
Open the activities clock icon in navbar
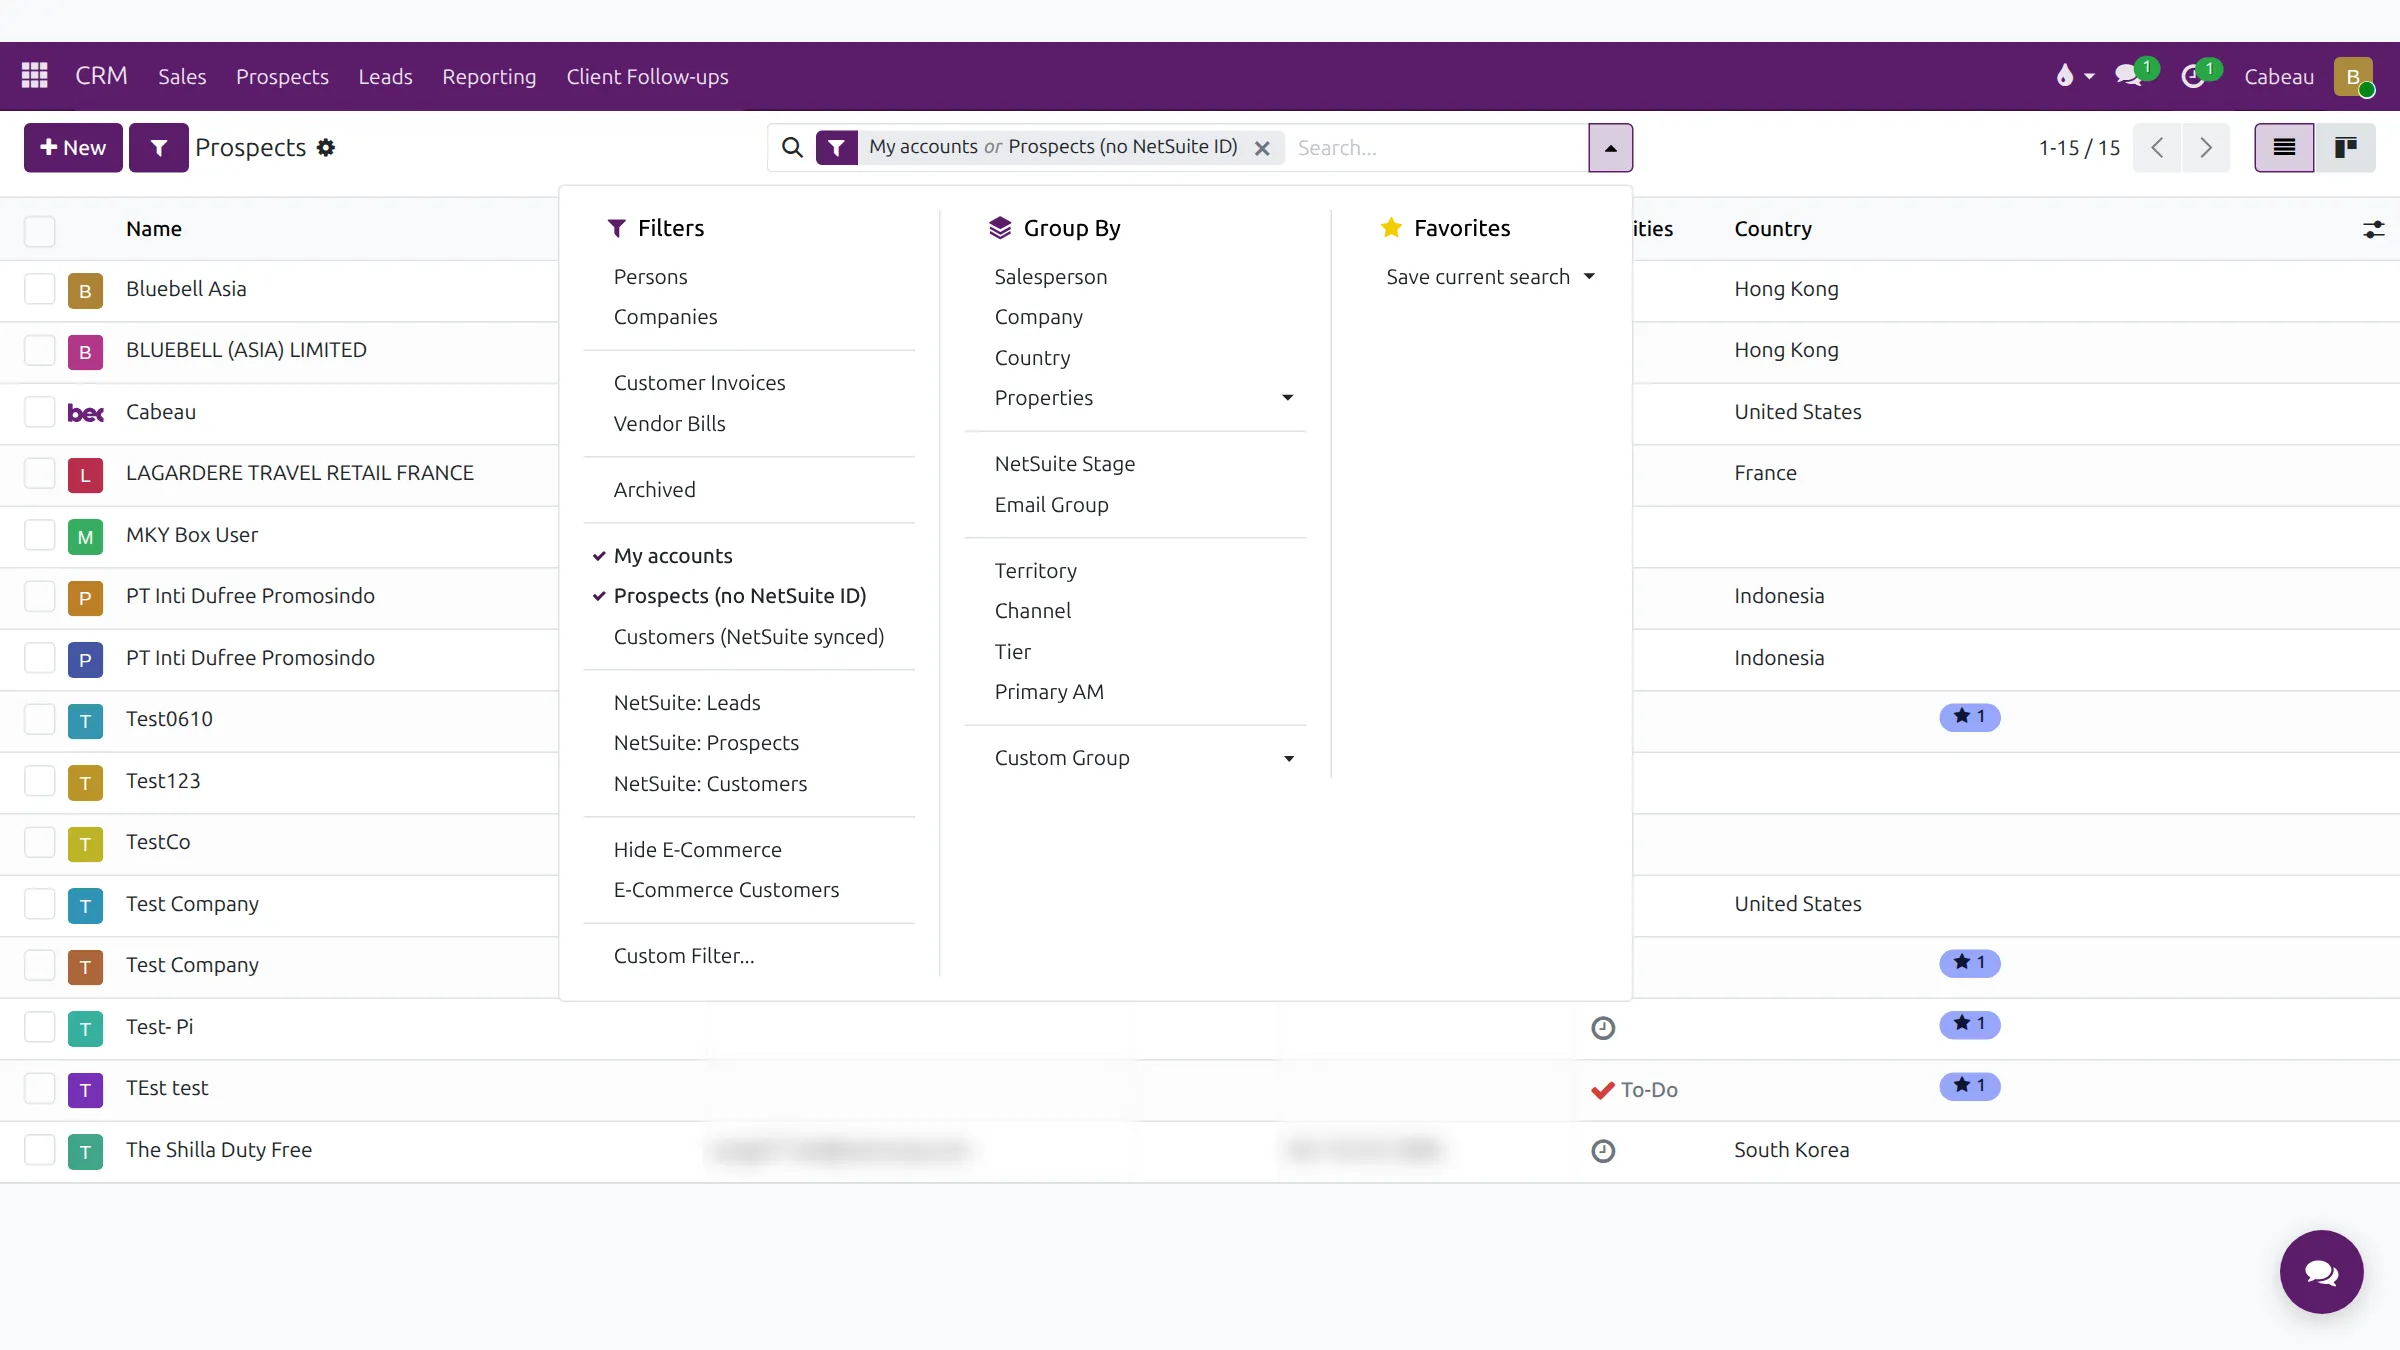click(2193, 76)
